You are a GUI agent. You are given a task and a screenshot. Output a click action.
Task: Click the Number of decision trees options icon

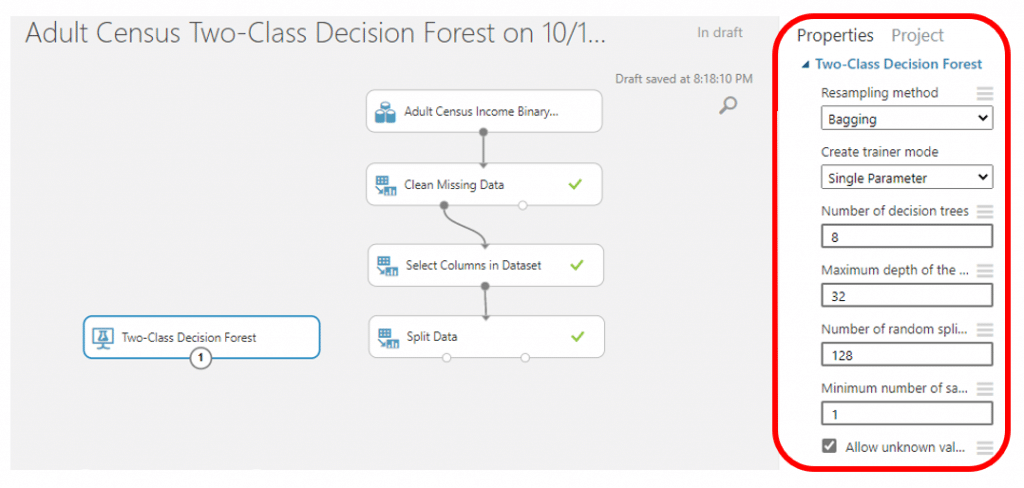pyautogui.click(x=984, y=211)
